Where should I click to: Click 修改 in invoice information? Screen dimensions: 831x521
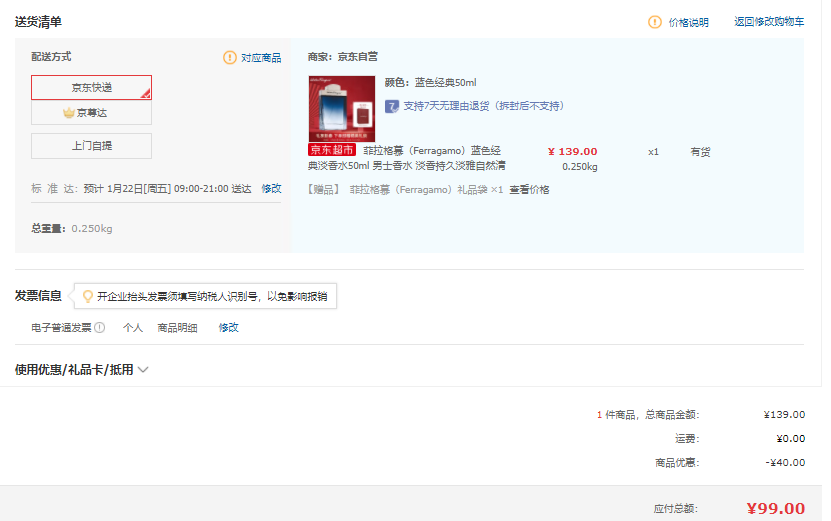[228, 328]
